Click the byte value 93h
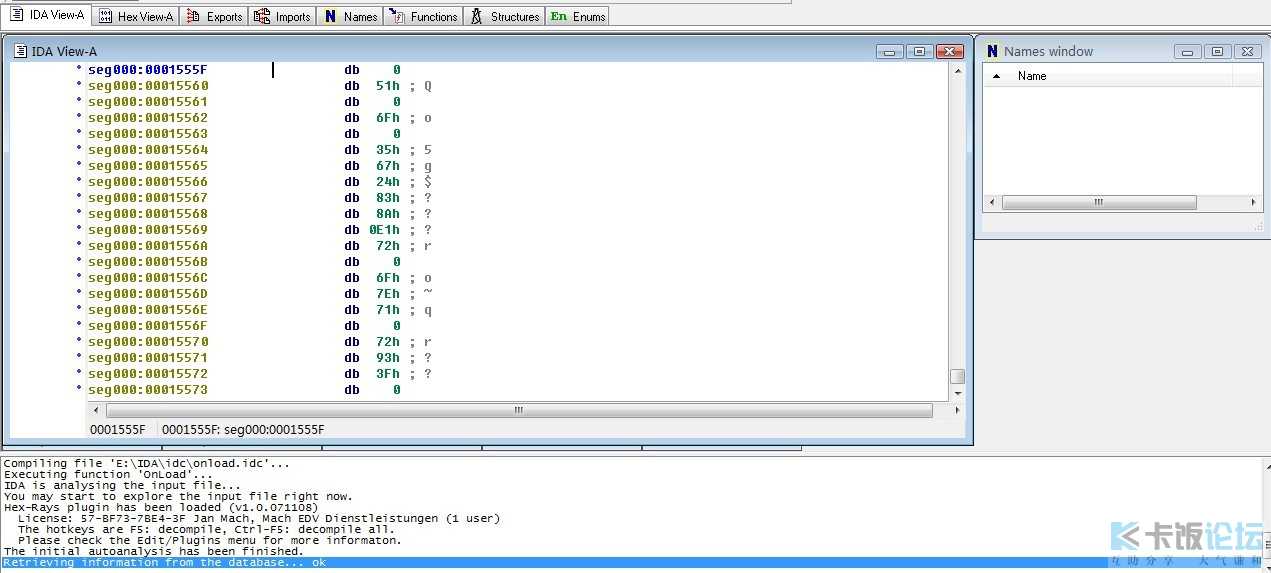The height and width of the screenshot is (573, 1271). 388,358
